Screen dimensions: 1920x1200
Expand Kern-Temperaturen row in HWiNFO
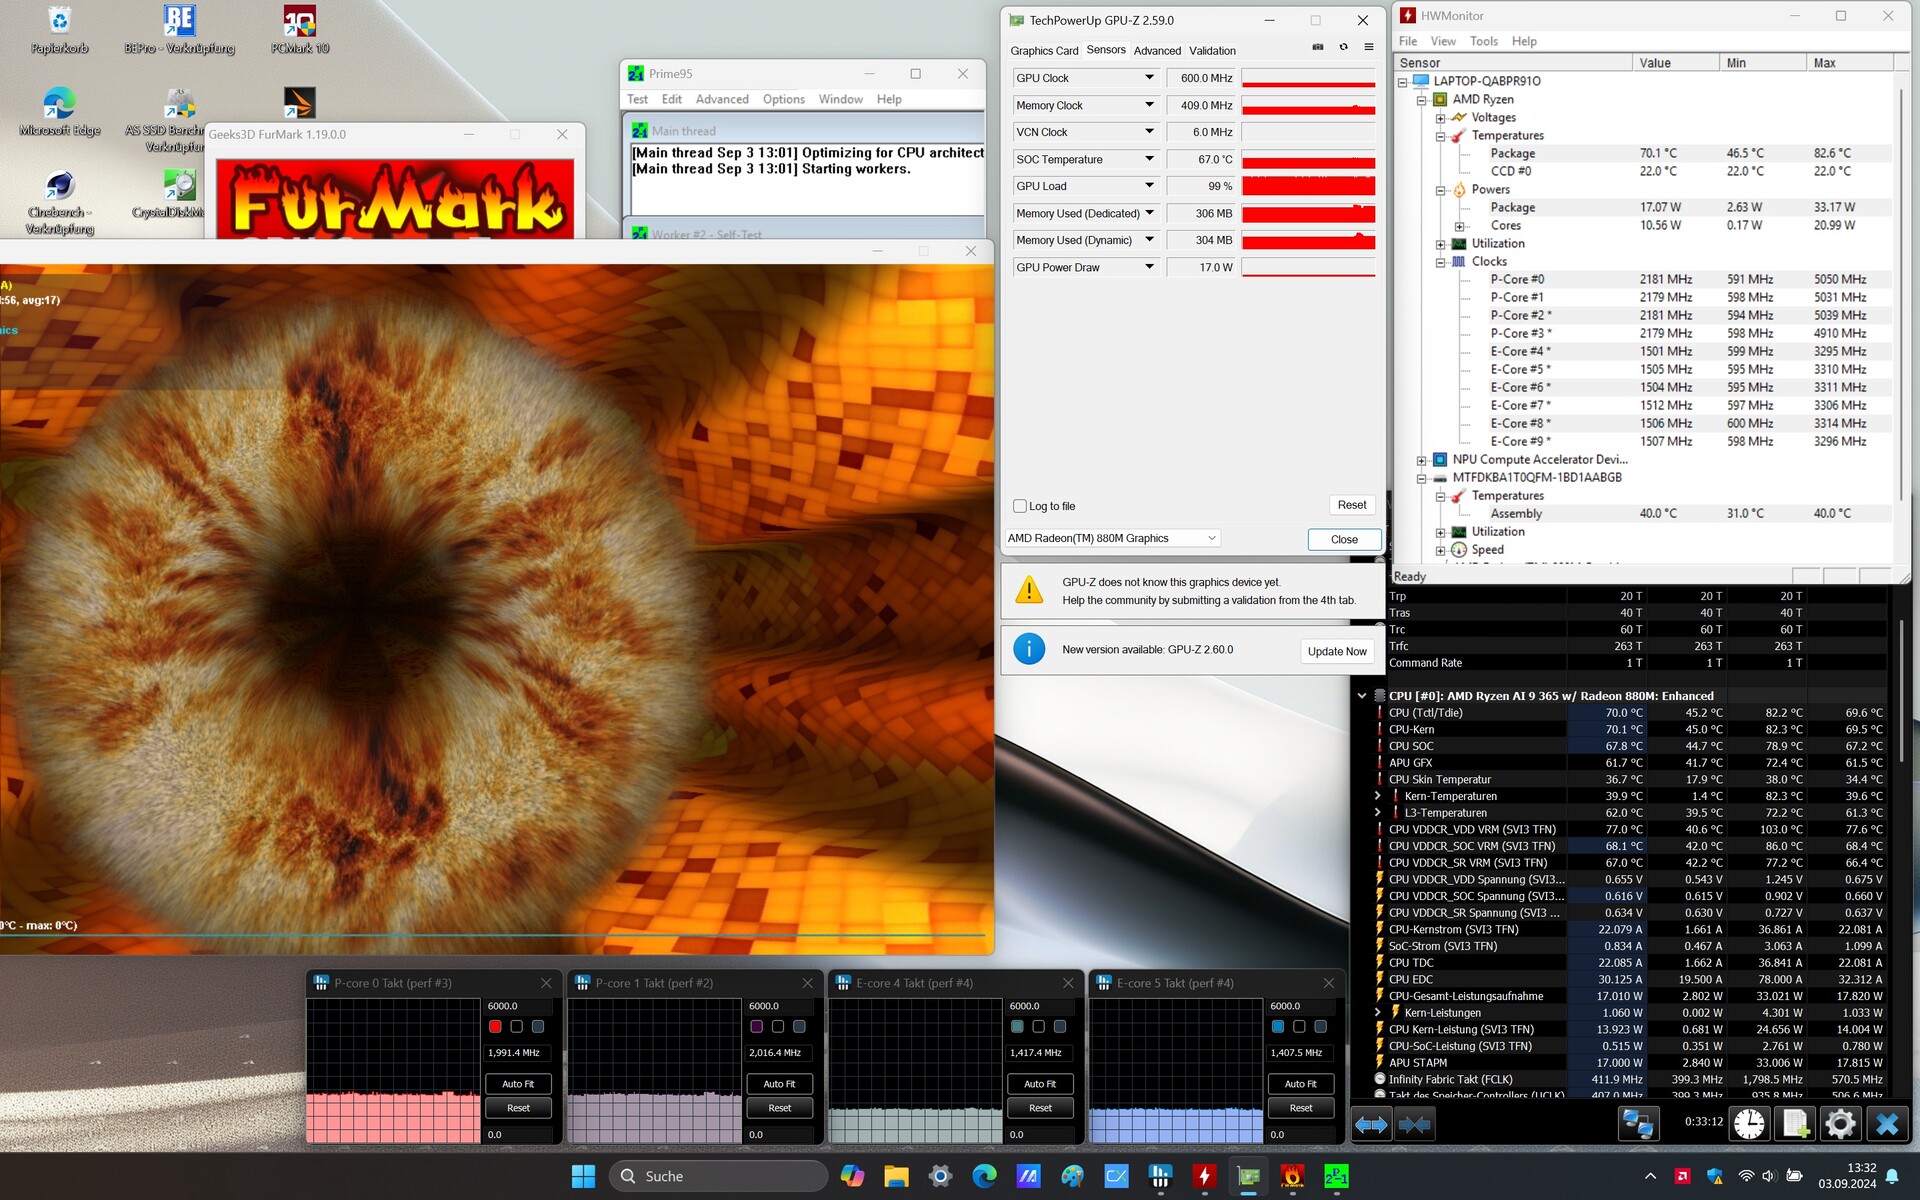pos(1377,796)
